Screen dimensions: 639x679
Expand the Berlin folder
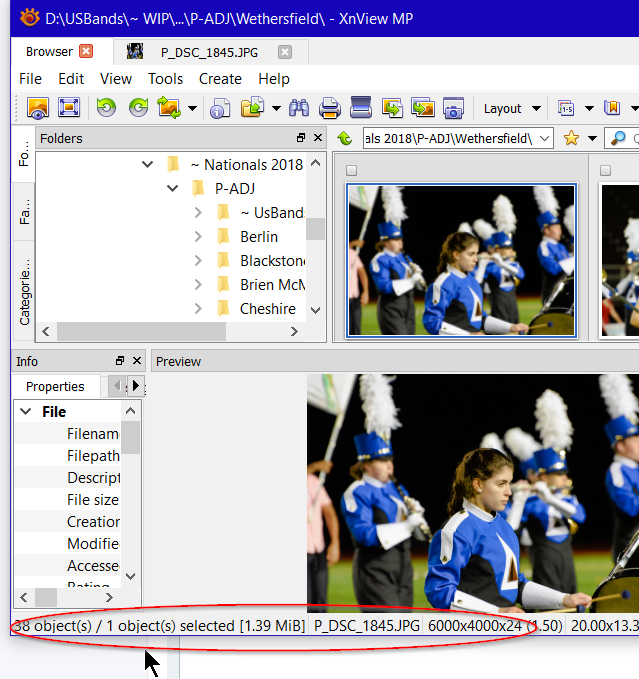198,236
